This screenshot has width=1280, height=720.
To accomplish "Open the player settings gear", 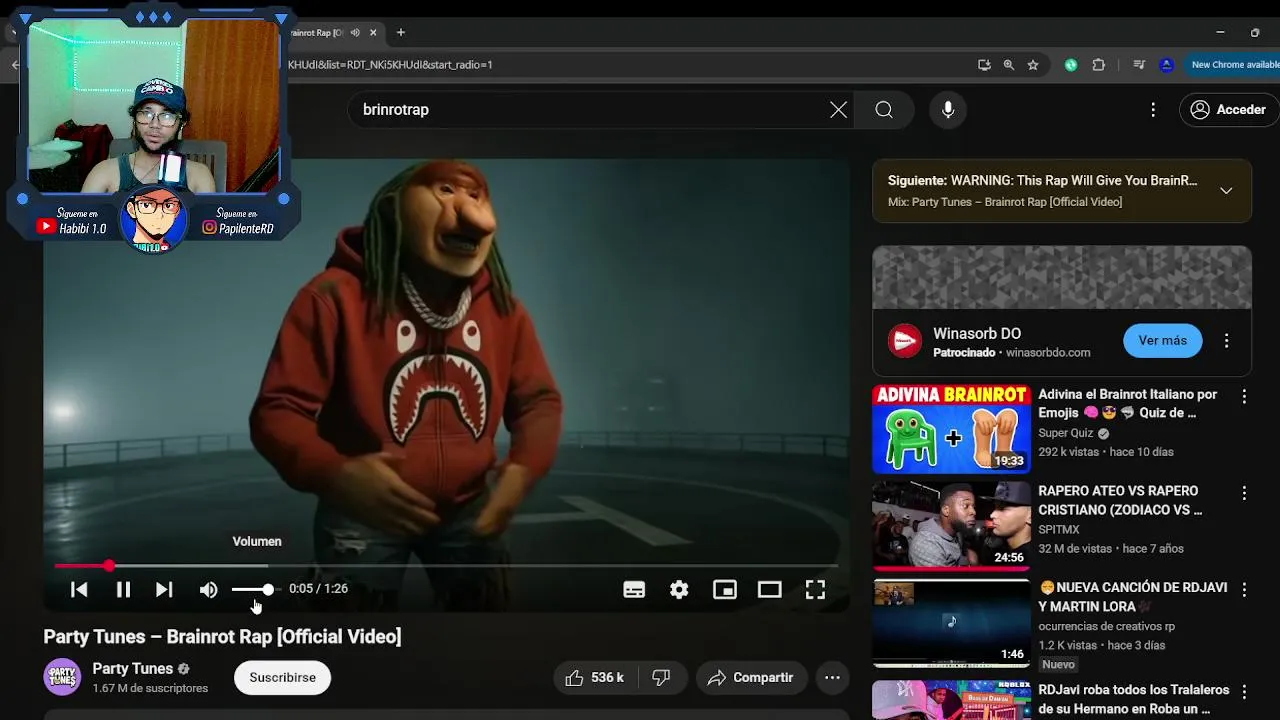I will pos(679,590).
